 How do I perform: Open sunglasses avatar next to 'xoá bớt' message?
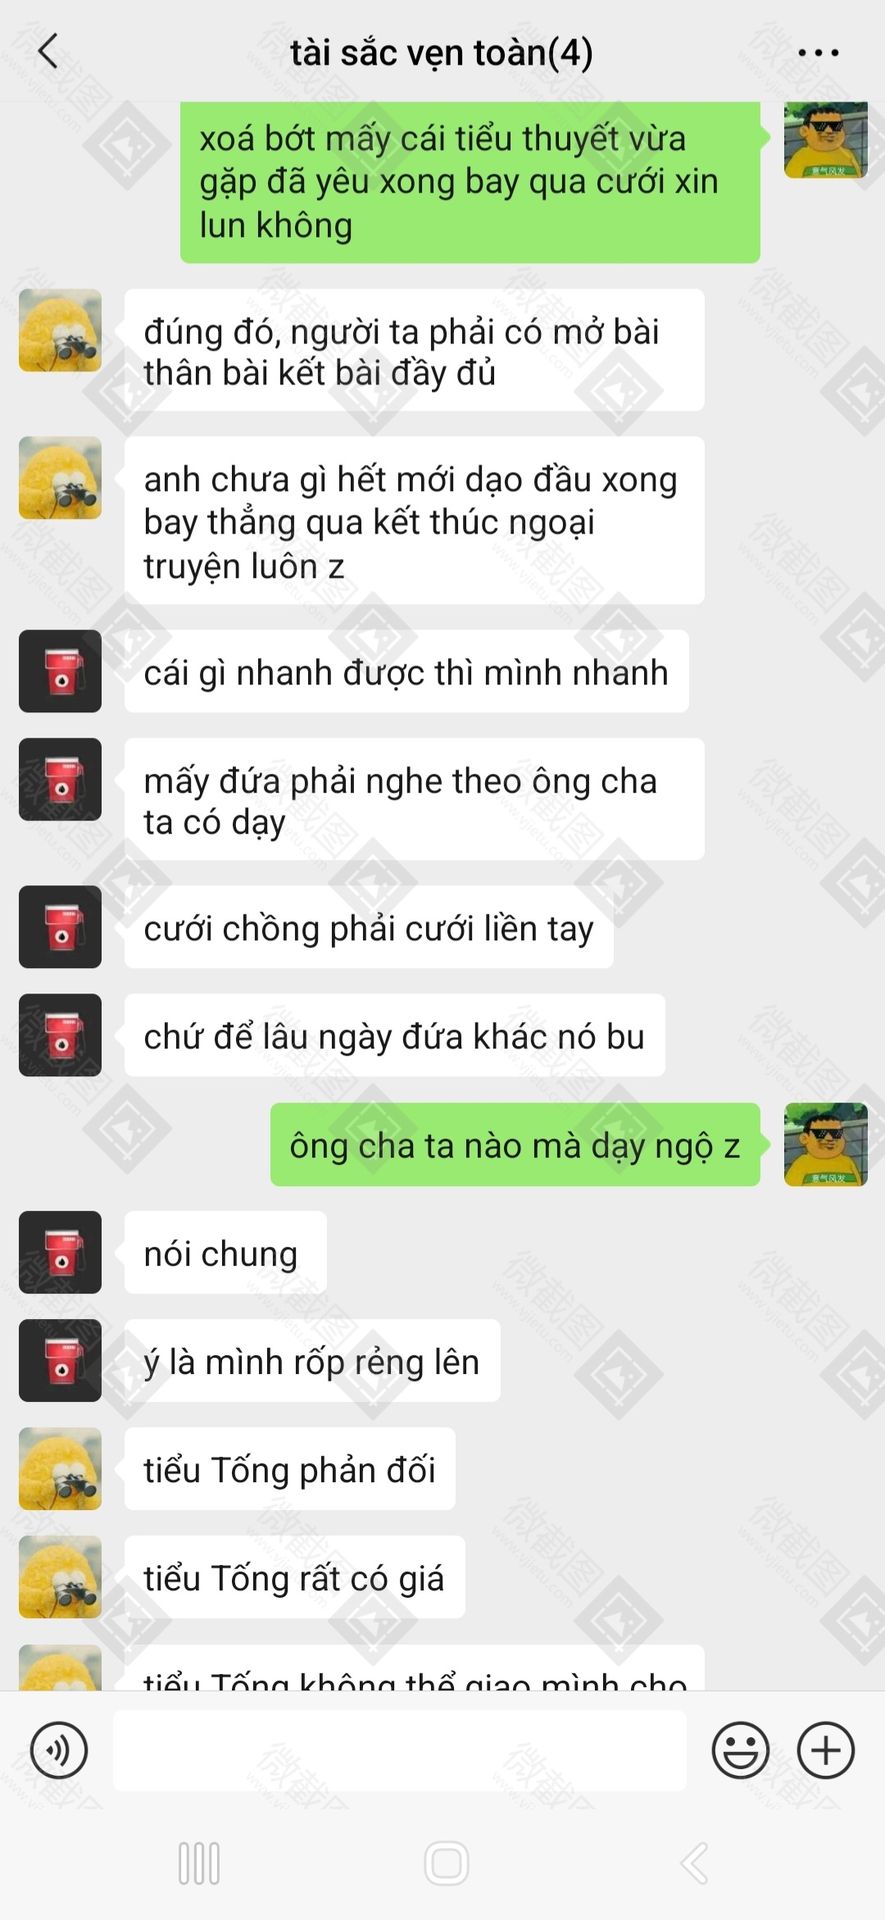coord(825,140)
